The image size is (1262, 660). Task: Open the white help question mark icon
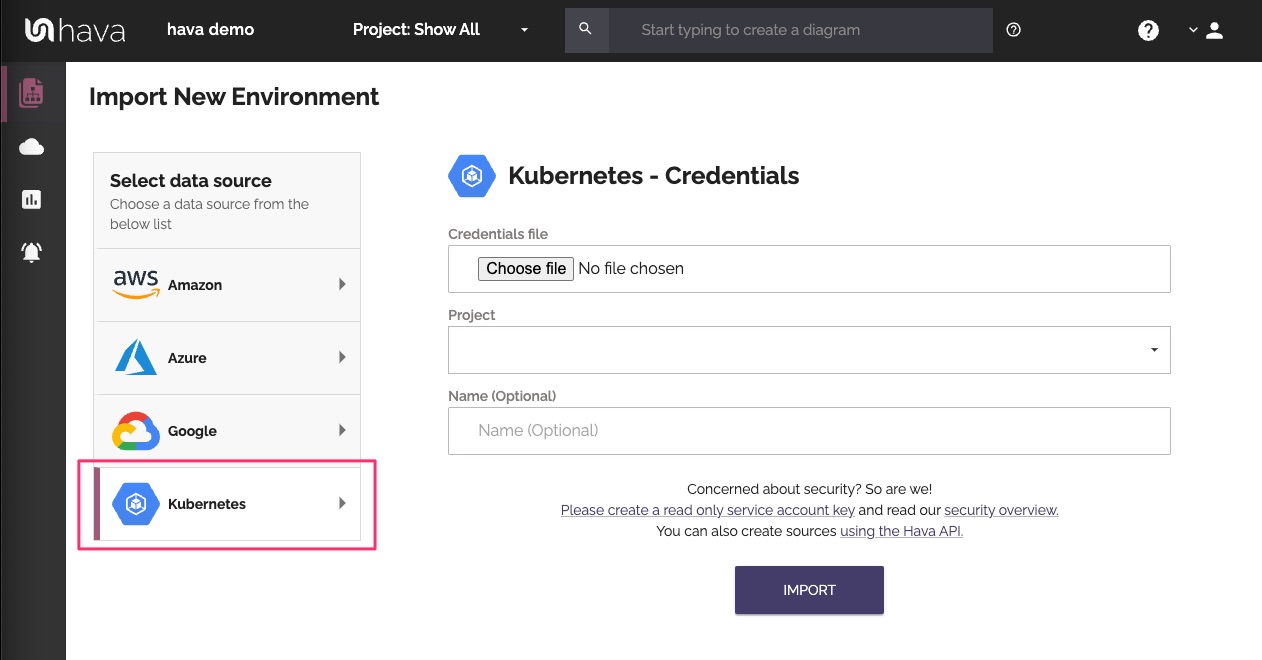pyautogui.click(x=1149, y=30)
